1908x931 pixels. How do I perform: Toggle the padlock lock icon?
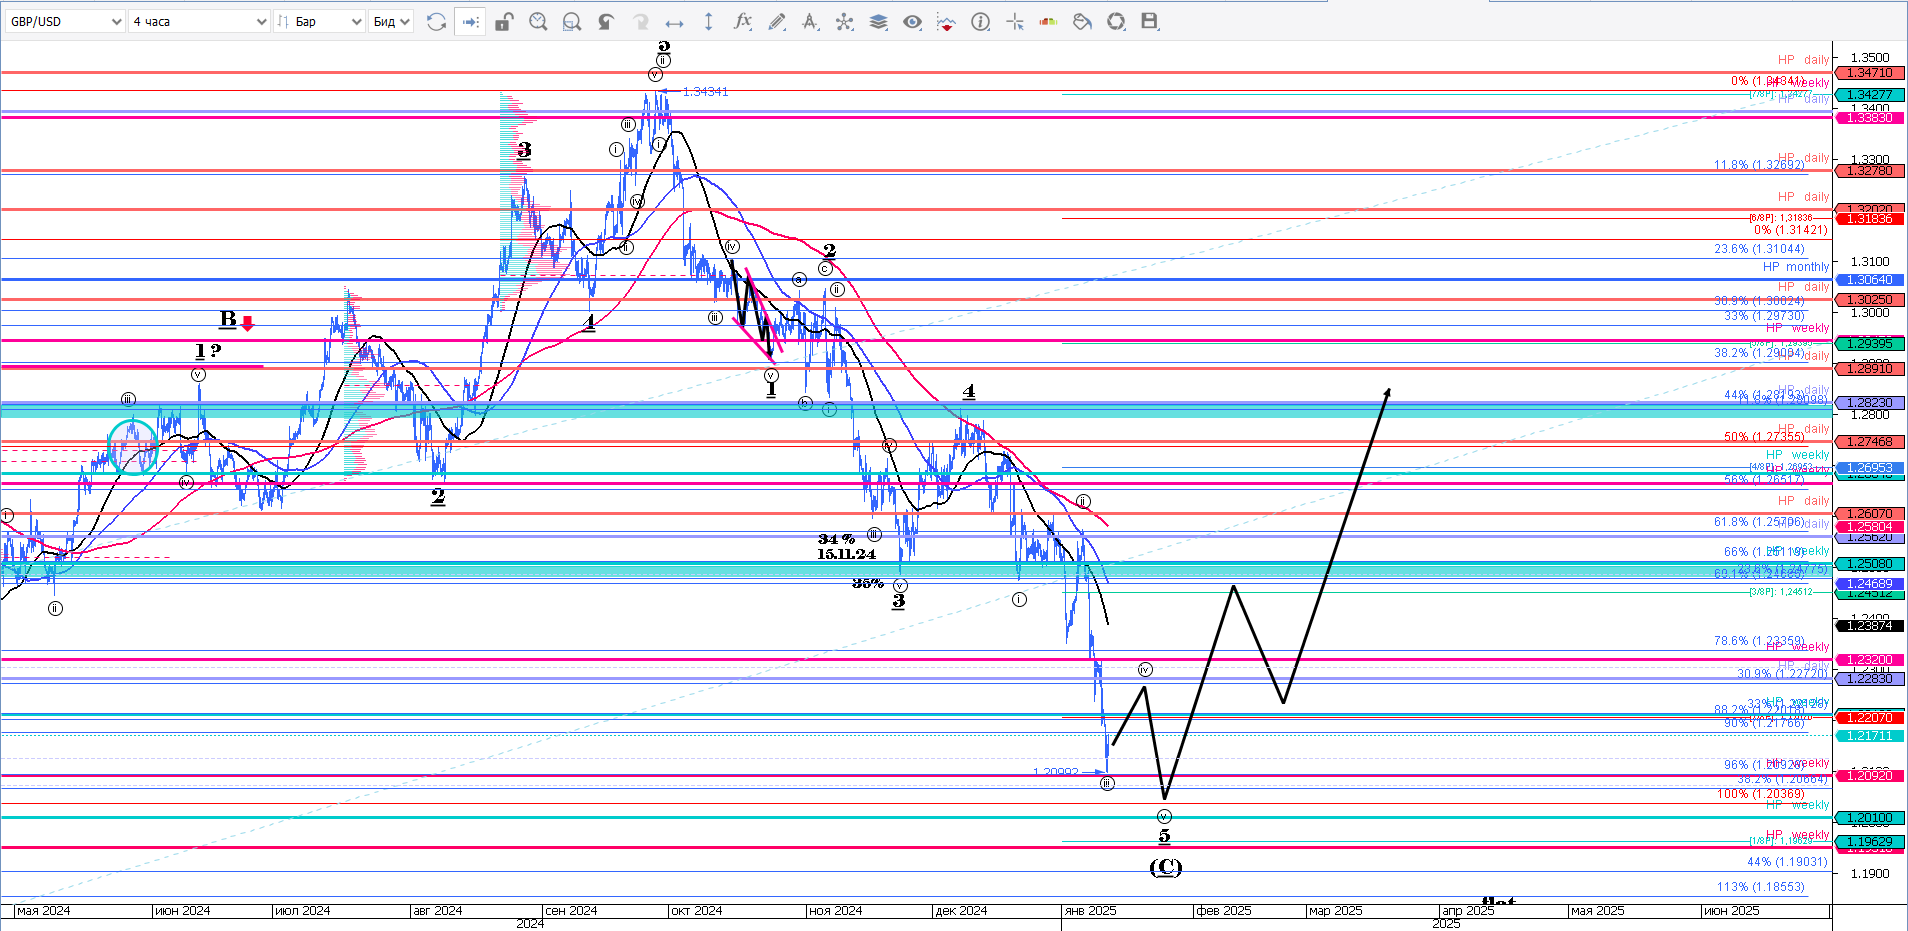click(x=504, y=21)
